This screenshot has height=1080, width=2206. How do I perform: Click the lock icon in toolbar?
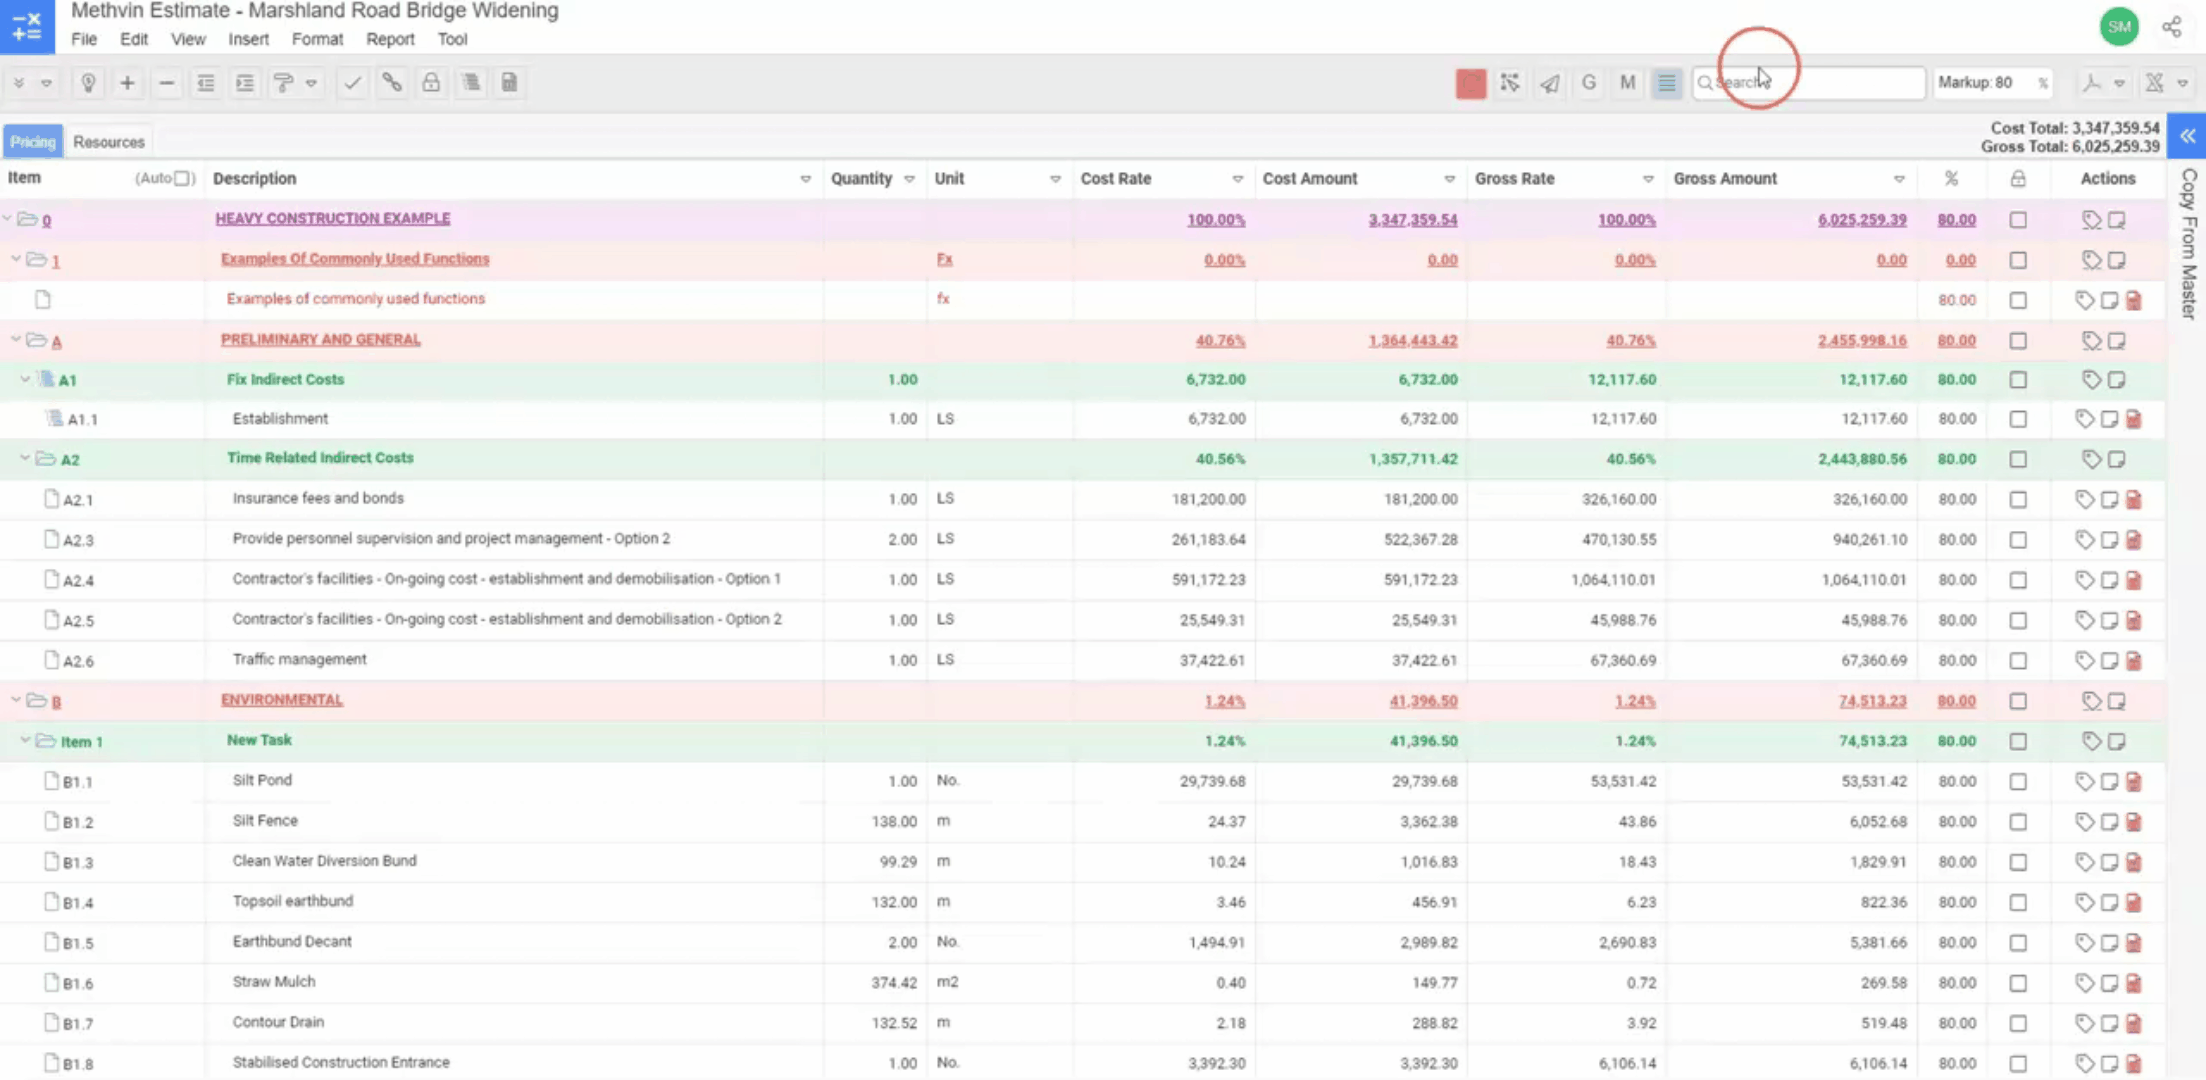[431, 83]
